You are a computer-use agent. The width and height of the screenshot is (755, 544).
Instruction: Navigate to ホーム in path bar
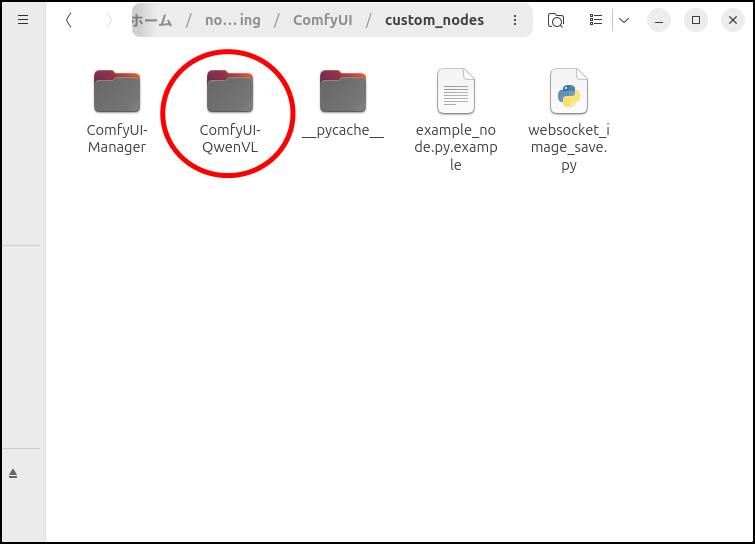[x=153, y=20]
